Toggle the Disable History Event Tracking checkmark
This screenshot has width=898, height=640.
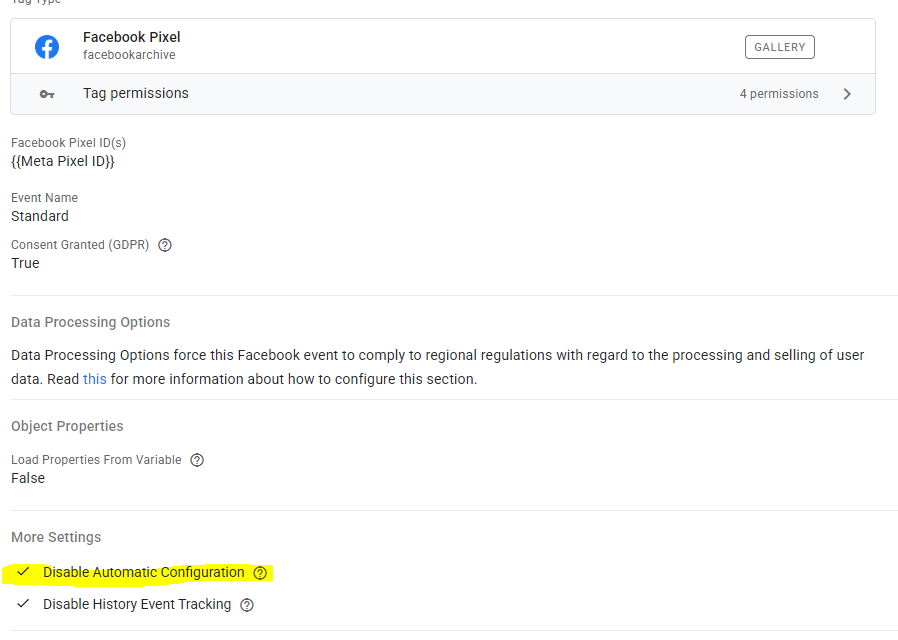pyautogui.click(x=24, y=605)
